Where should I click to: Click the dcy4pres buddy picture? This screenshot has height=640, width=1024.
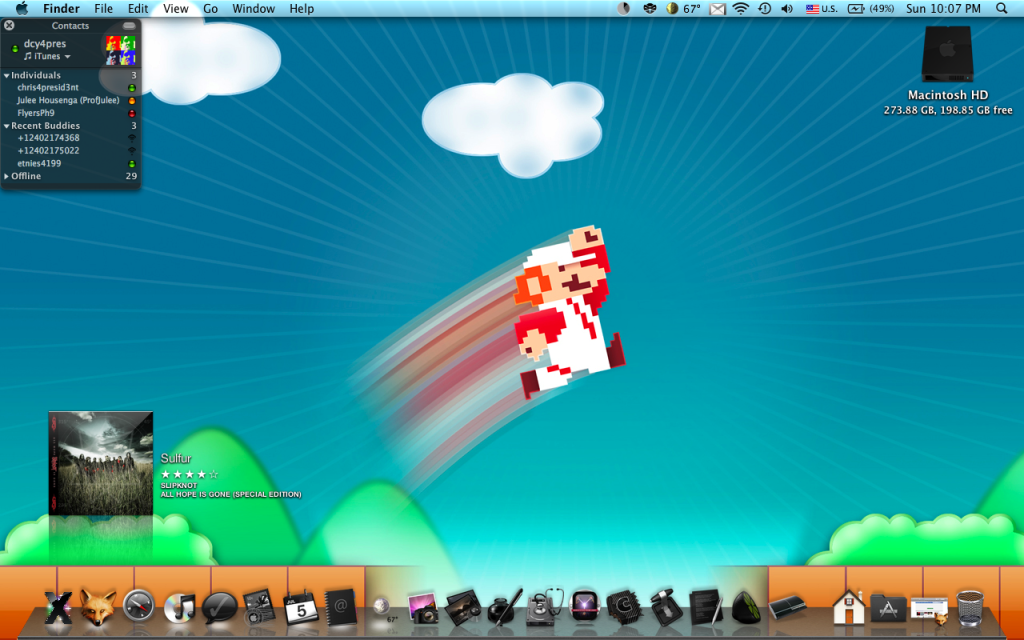(x=121, y=50)
